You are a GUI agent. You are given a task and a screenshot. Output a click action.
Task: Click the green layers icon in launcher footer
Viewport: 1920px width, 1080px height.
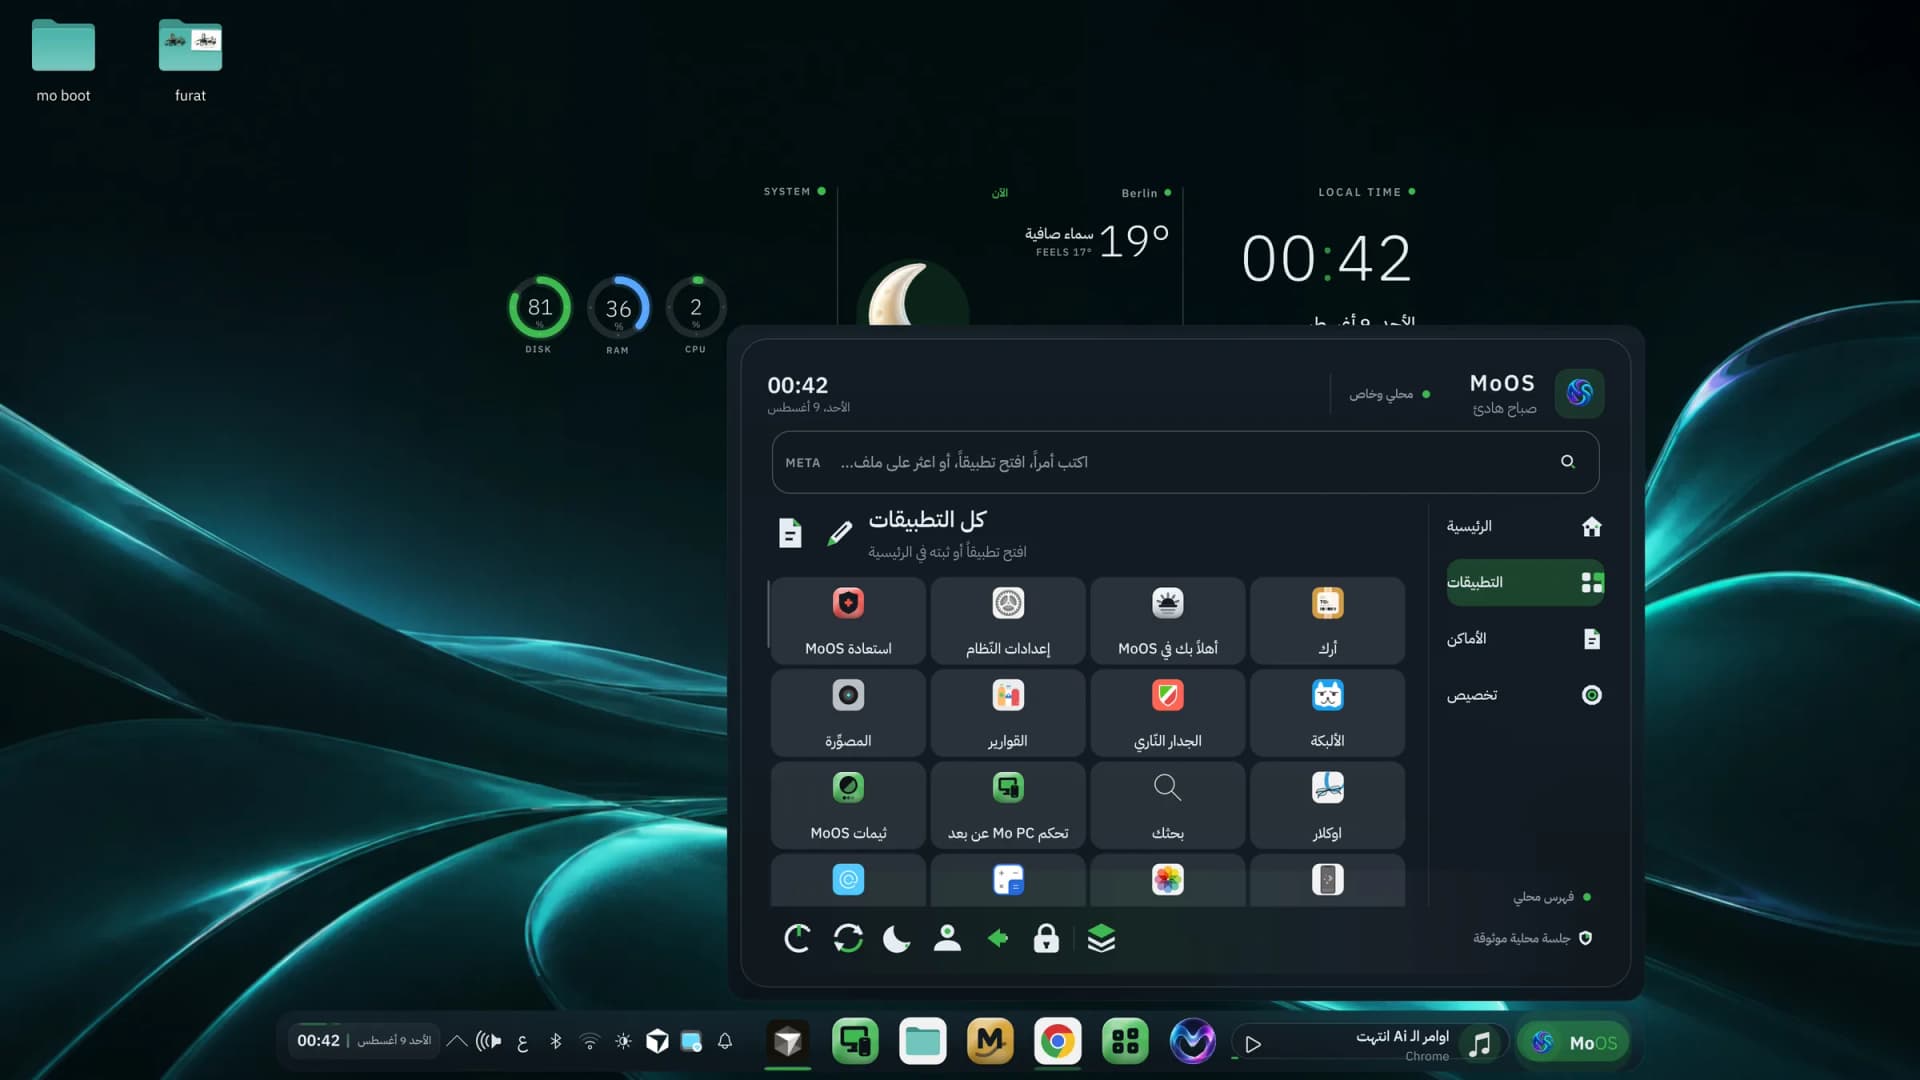coord(1101,938)
